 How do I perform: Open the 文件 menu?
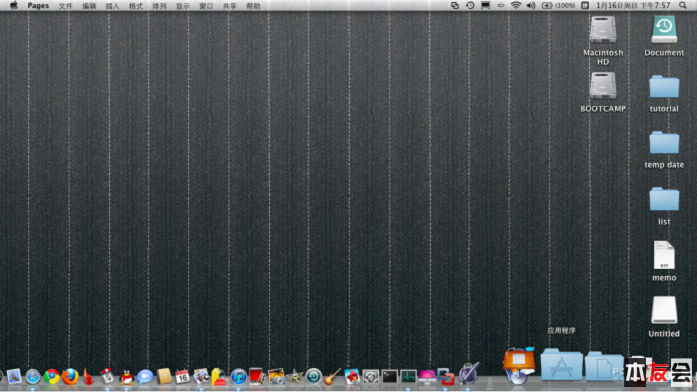pyautogui.click(x=65, y=6)
